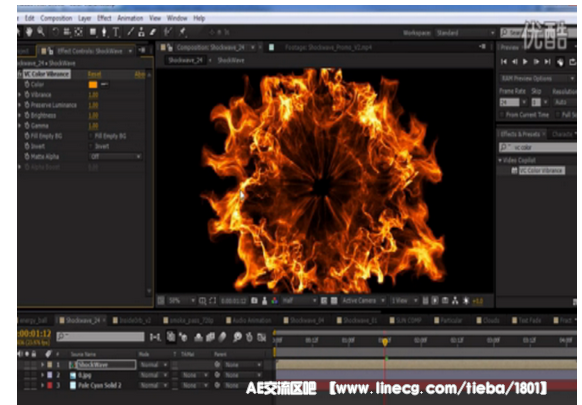Go to first frame in Preview panel

pyautogui.click(x=504, y=62)
